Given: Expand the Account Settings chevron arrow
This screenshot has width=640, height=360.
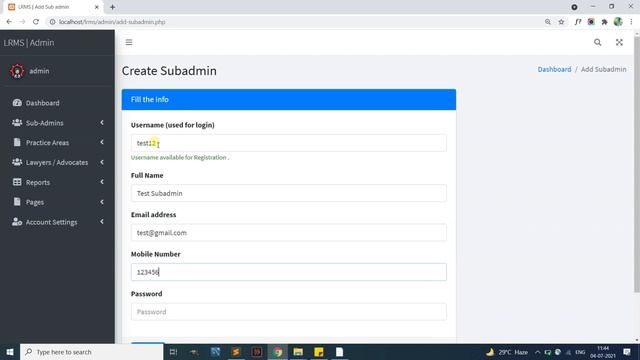Looking at the screenshot, I should 102,222.
